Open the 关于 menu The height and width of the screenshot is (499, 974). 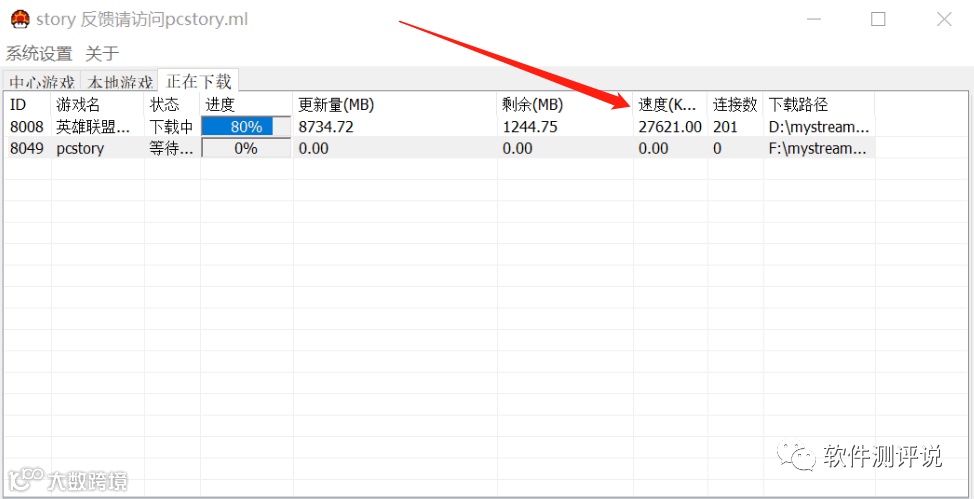click(102, 53)
